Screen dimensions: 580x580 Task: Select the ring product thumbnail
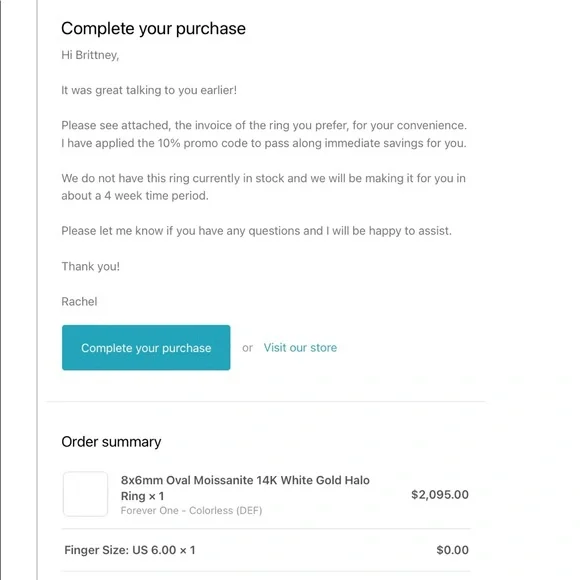click(x=85, y=494)
